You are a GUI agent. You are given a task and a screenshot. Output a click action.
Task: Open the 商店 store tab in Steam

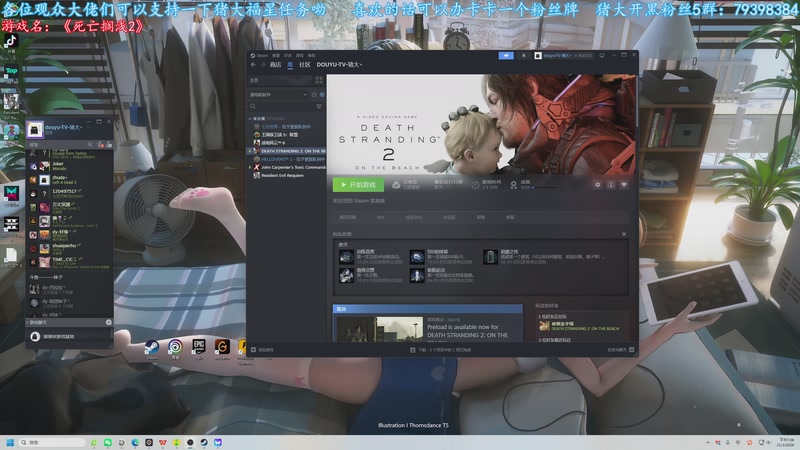click(276, 65)
